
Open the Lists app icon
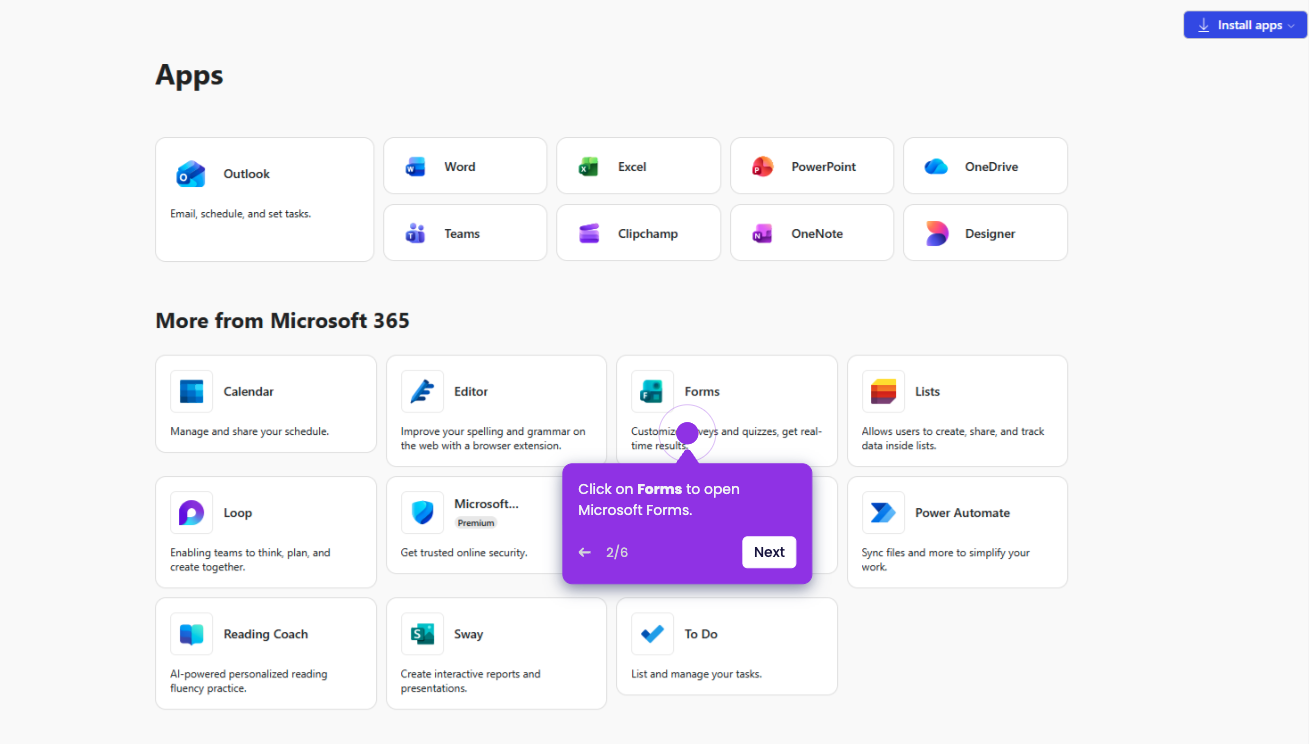coord(883,392)
